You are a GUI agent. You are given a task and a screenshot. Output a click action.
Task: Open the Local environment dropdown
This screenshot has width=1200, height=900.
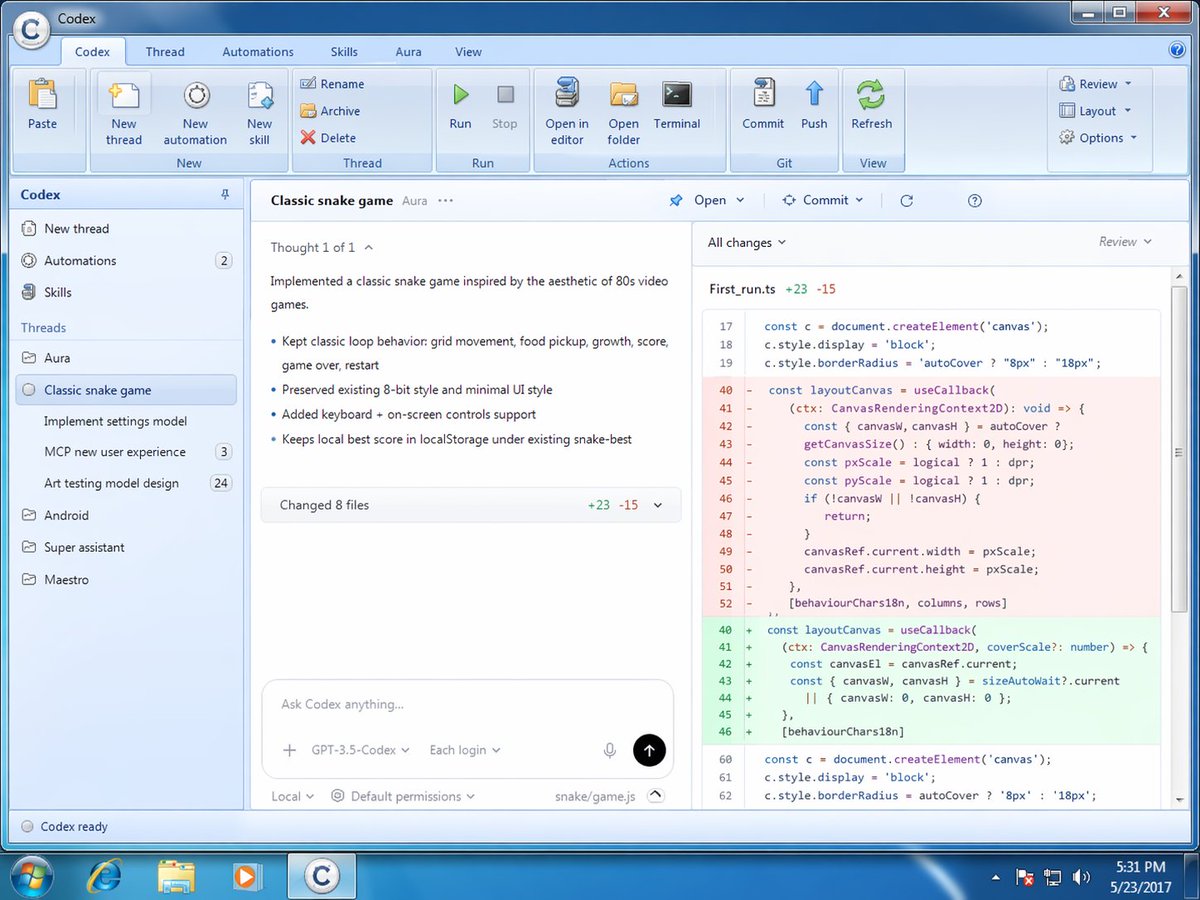(293, 796)
